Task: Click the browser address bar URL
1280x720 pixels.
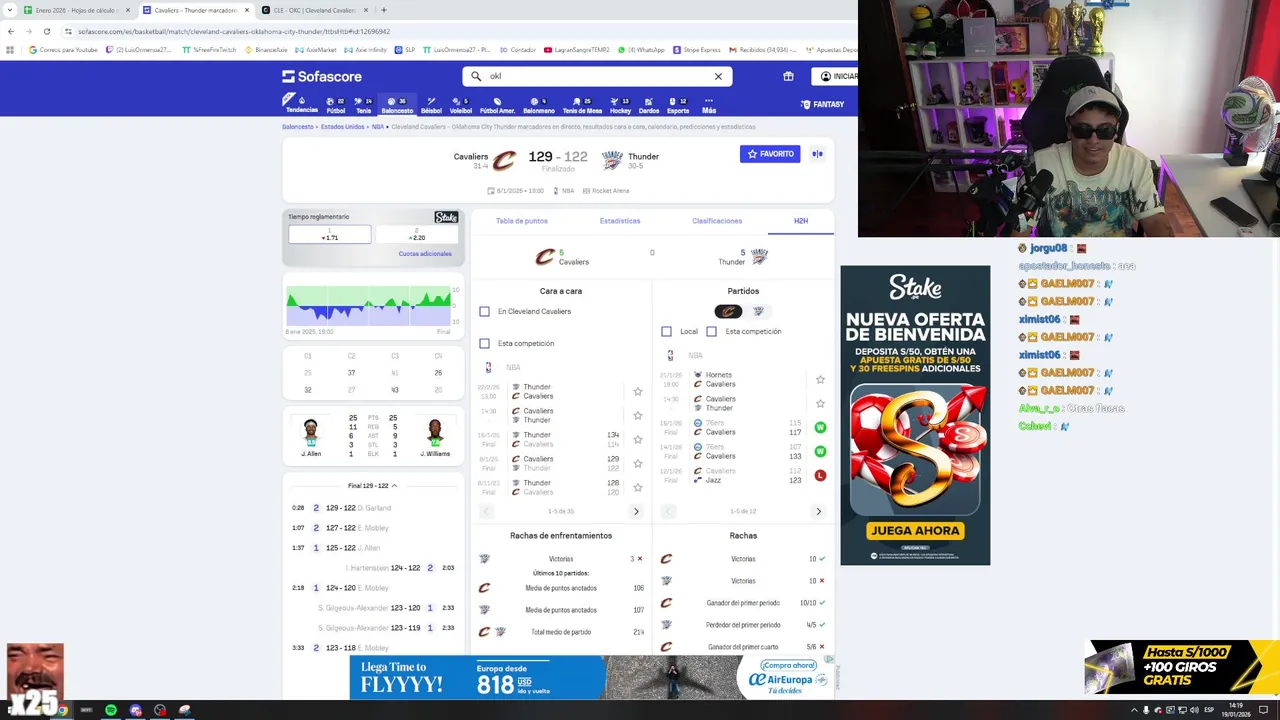Action: point(234,31)
